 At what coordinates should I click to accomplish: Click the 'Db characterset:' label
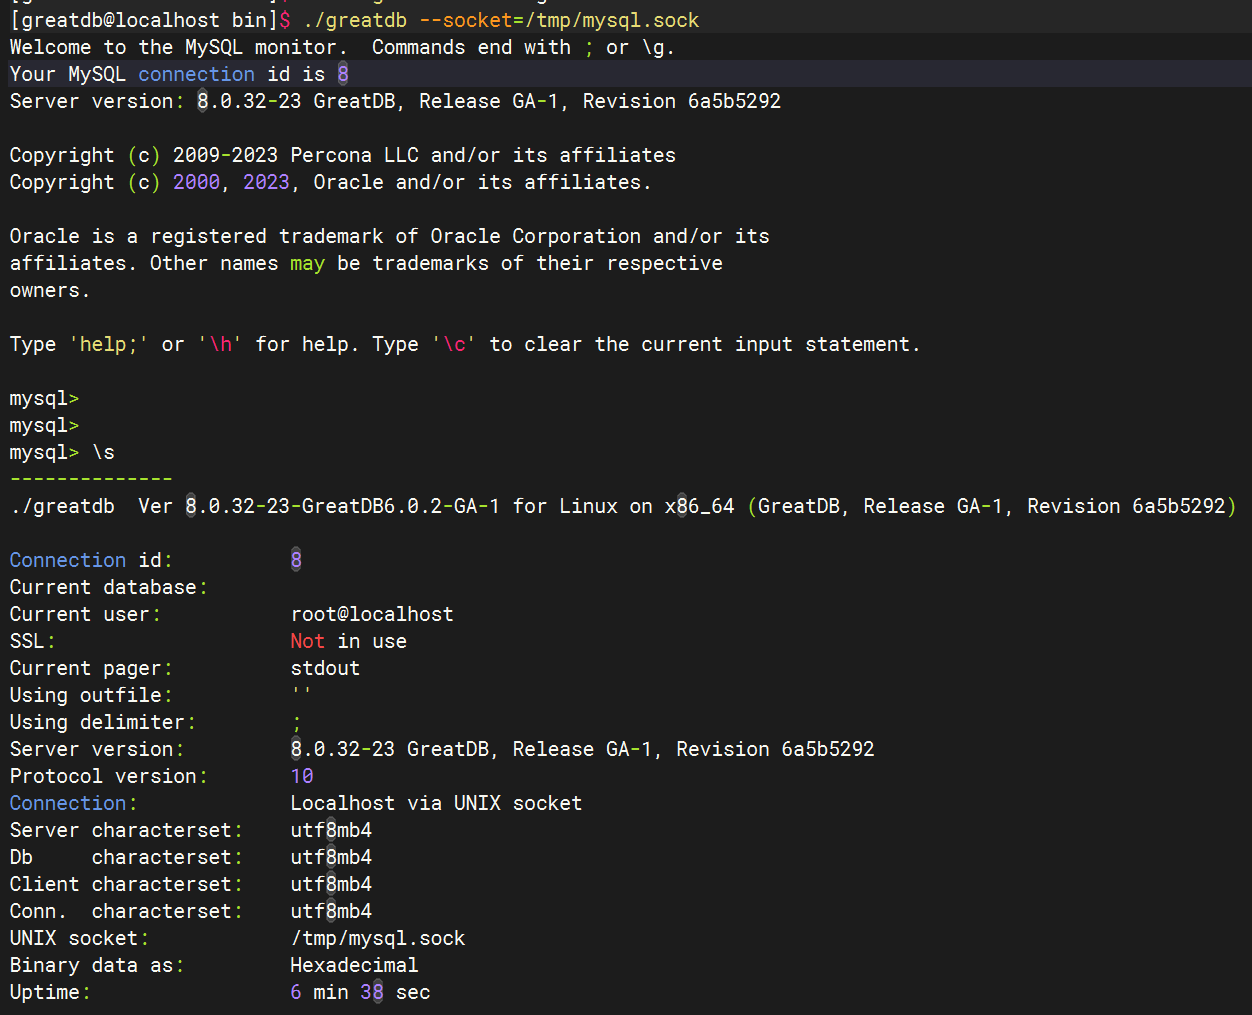coord(126,857)
